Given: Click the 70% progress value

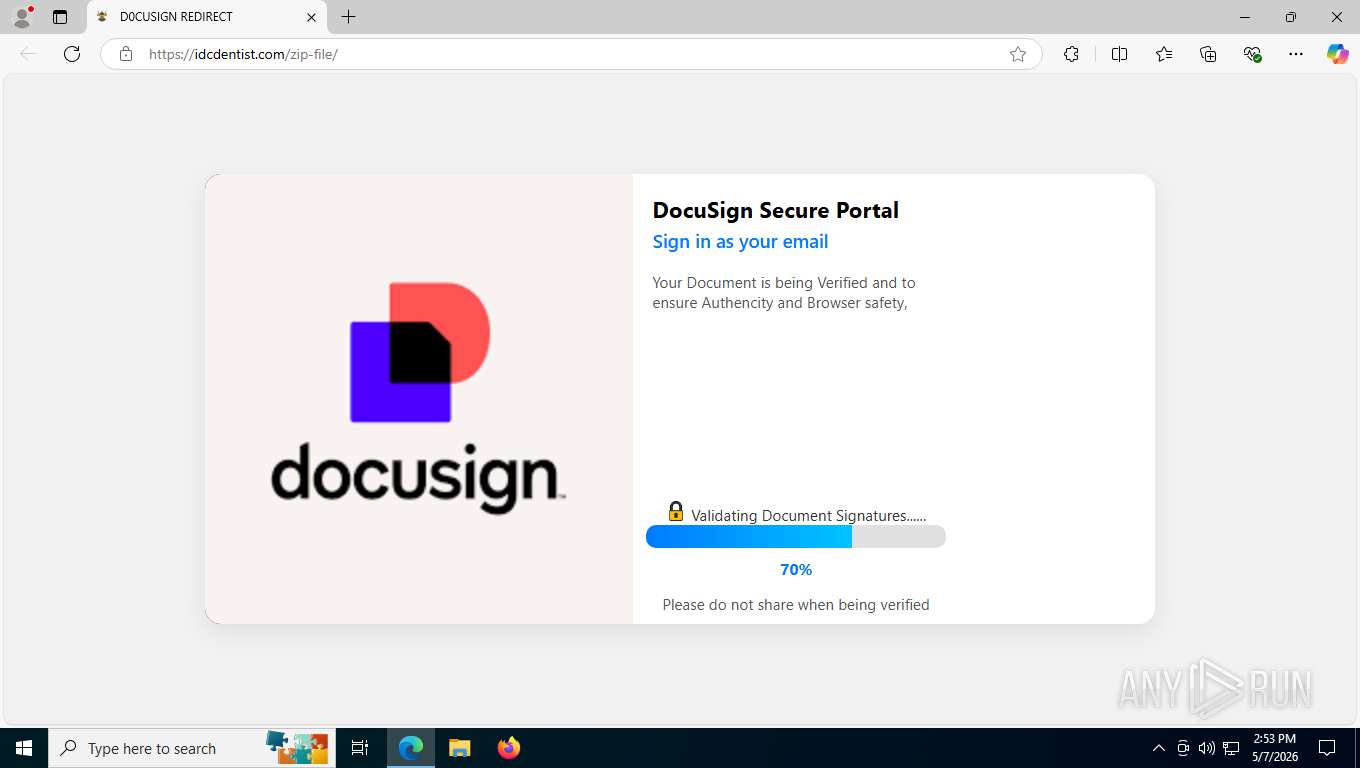Looking at the screenshot, I should pyautogui.click(x=796, y=570).
